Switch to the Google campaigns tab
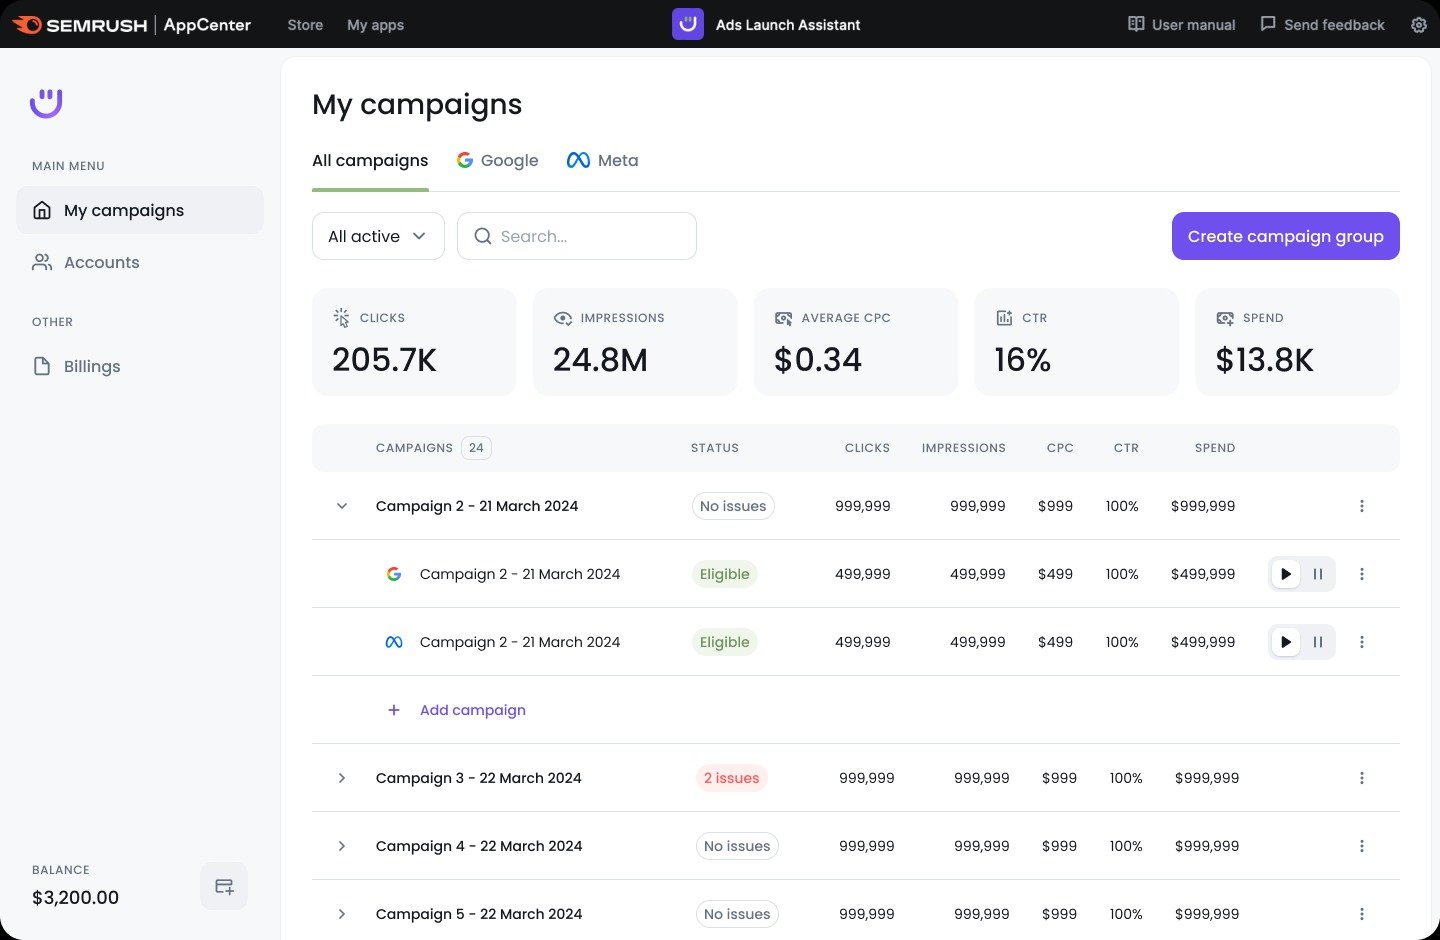This screenshot has height=940, width=1440. pos(497,160)
